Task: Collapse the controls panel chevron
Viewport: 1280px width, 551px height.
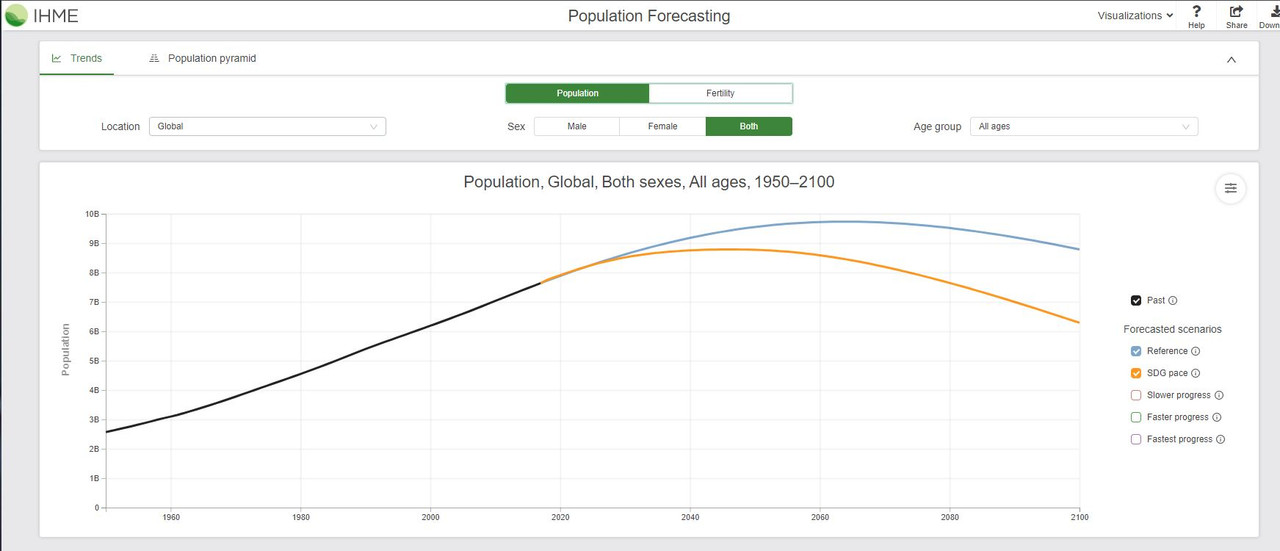Action: 1231,59
